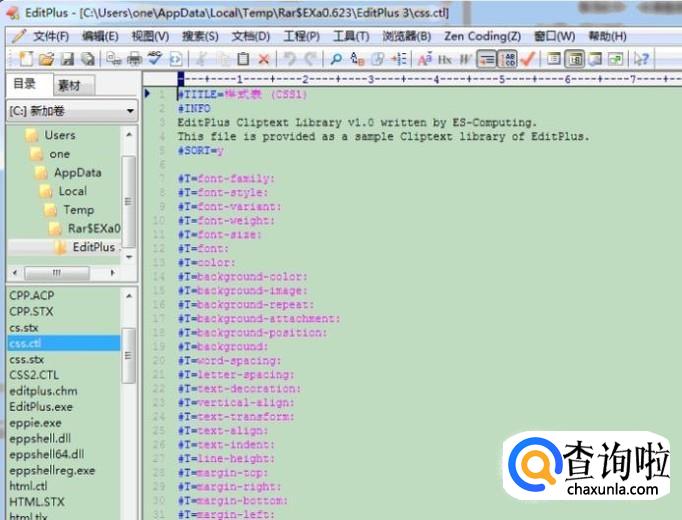Switch to the 素材 tab
682x520 pixels.
click(x=74, y=85)
